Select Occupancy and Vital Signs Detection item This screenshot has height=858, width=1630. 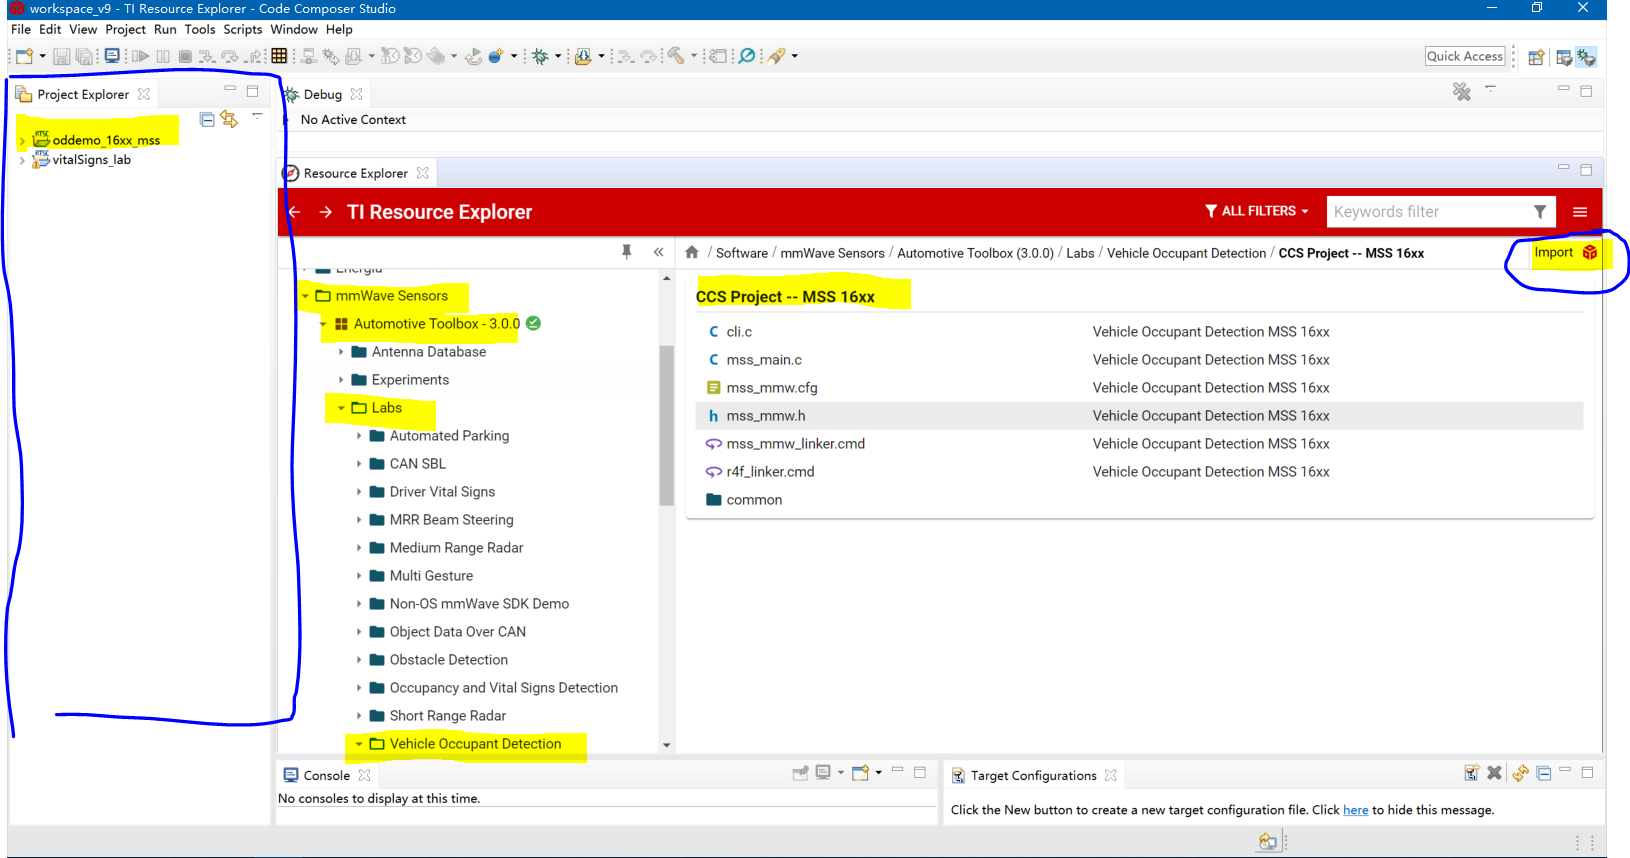click(x=504, y=688)
